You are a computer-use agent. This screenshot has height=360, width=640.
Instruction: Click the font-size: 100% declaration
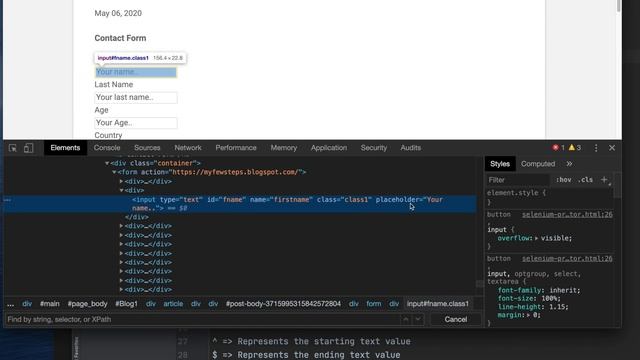click(529, 298)
